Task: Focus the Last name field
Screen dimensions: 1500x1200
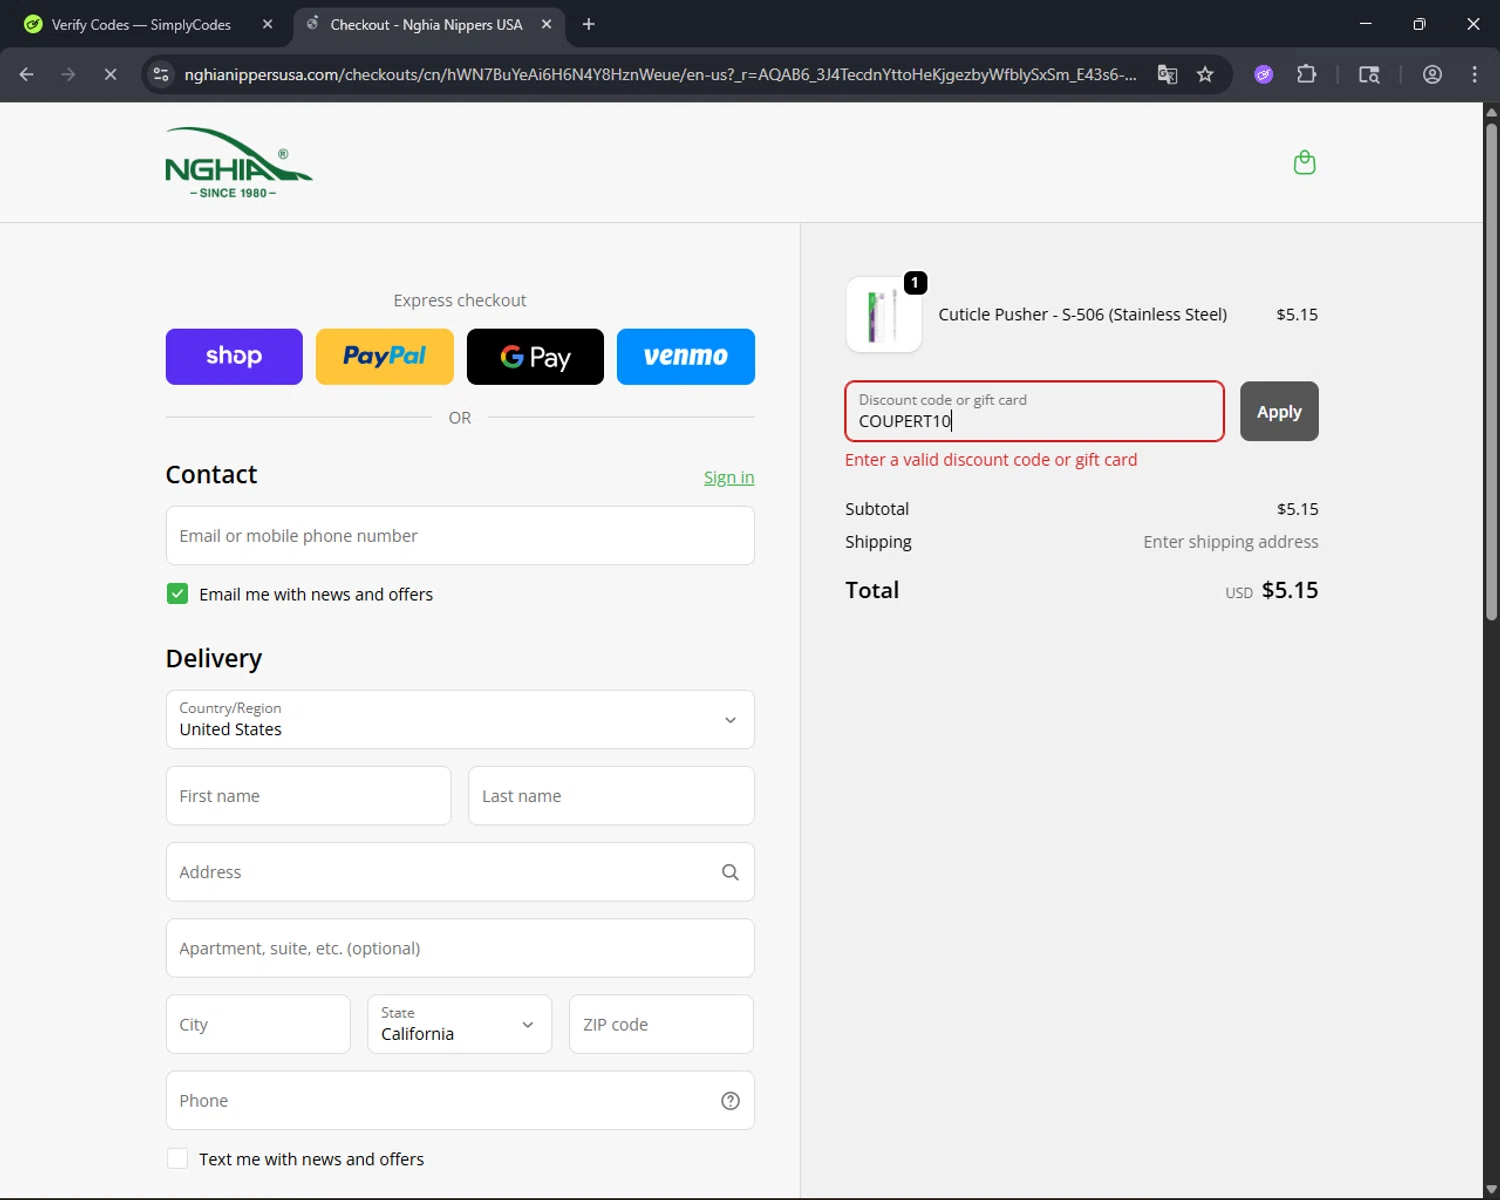Action: click(x=611, y=796)
